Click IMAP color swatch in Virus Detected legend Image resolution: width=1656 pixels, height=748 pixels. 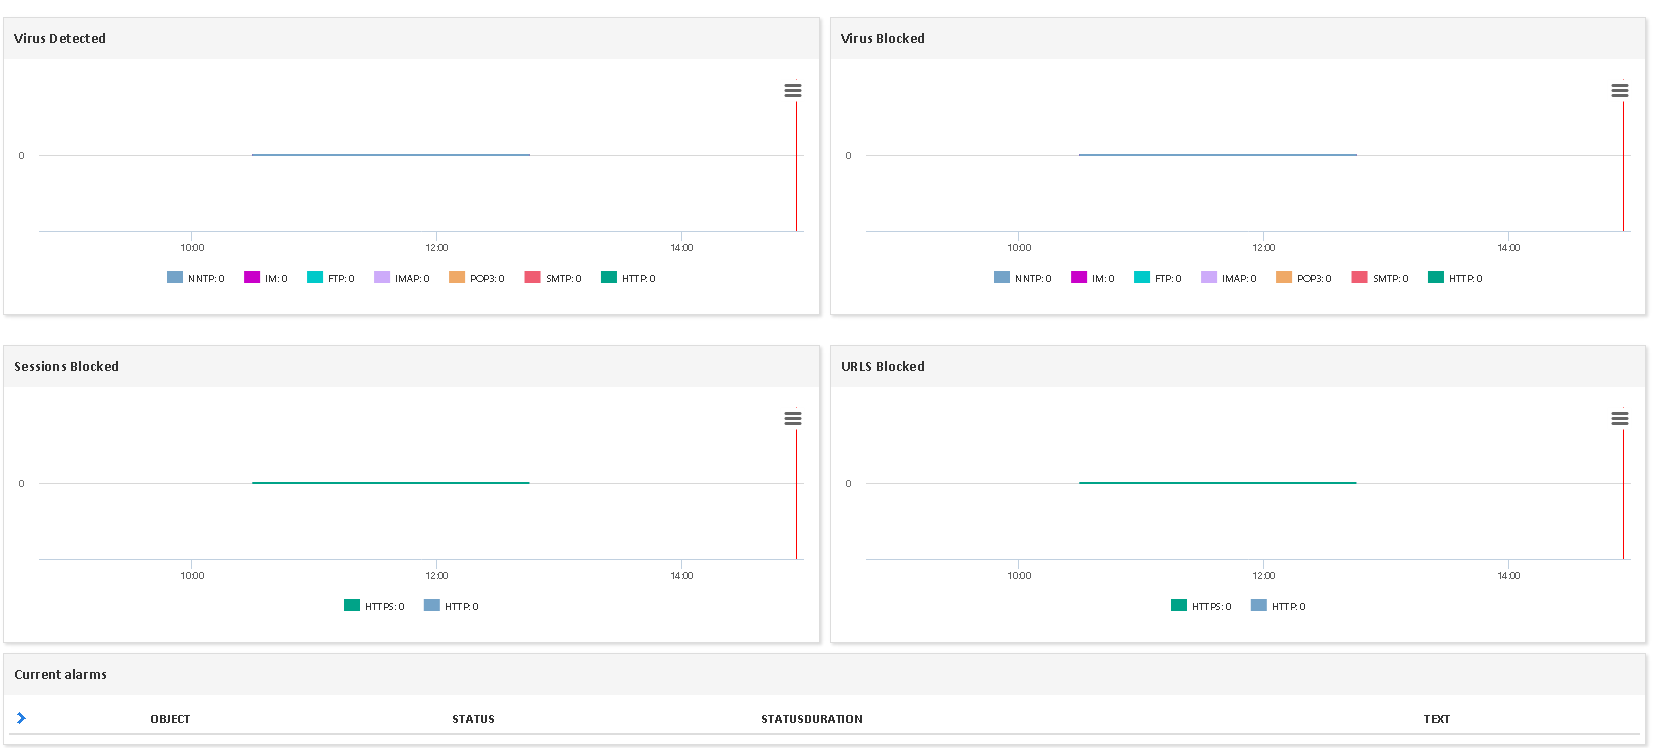[382, 278]
